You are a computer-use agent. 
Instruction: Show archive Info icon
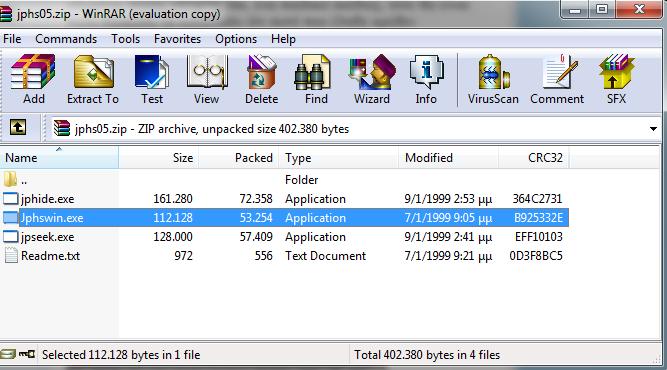426,71
